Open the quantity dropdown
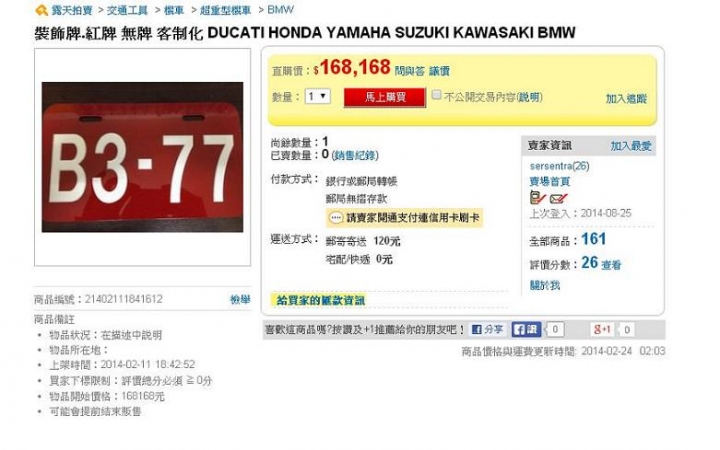720x450 pixels. tap(317, 96)
